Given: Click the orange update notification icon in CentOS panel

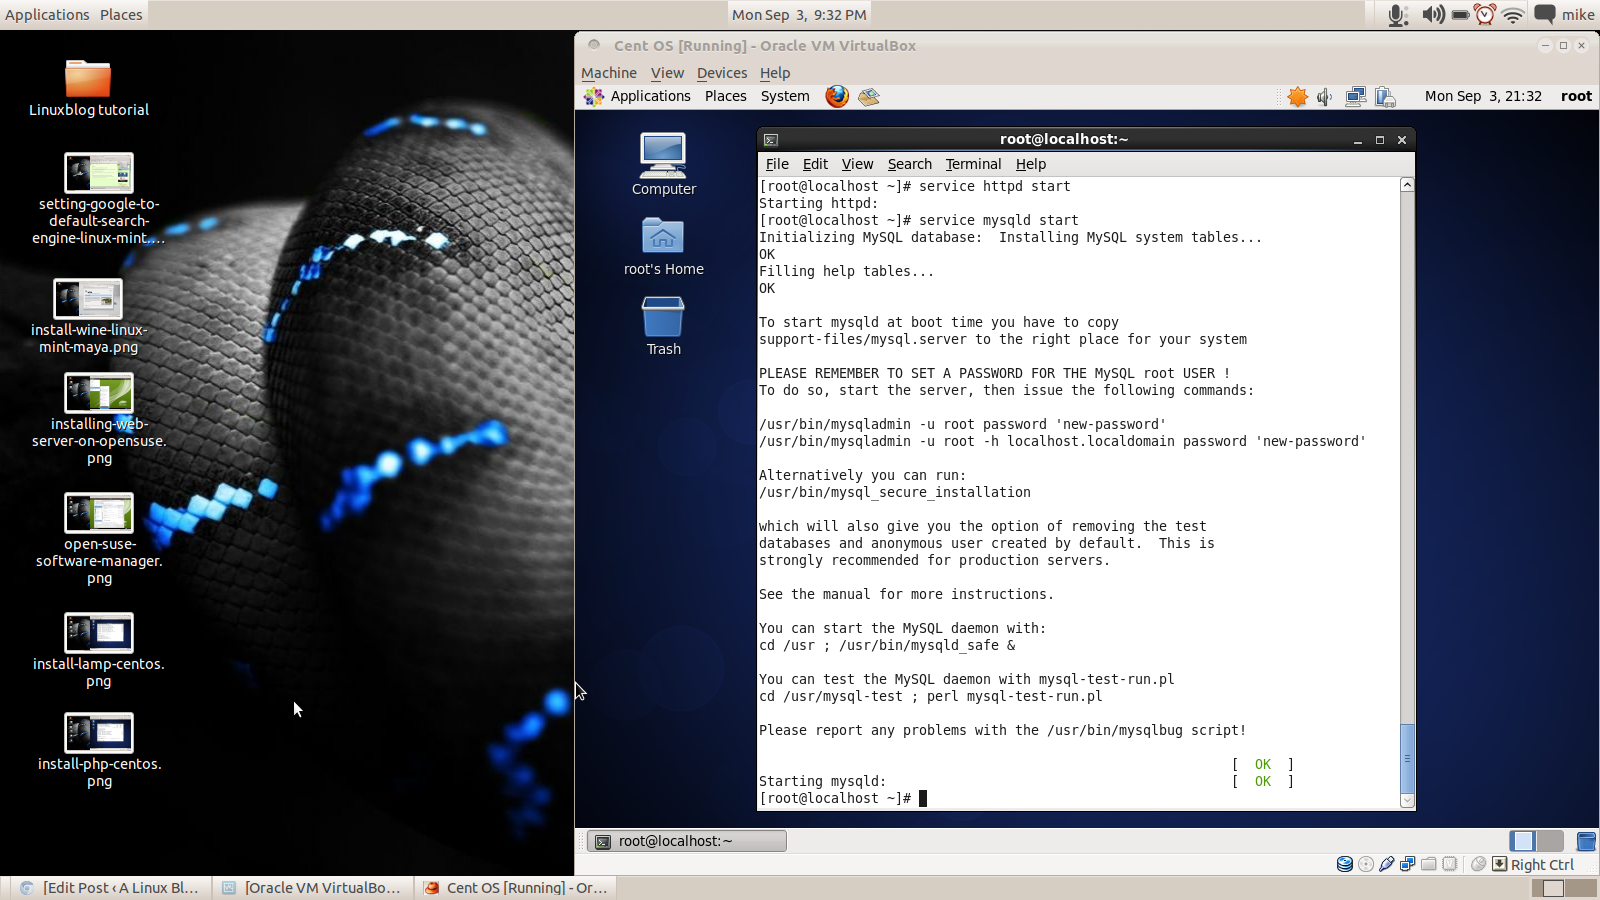Looking at the screenshot, I should 1297,96.
